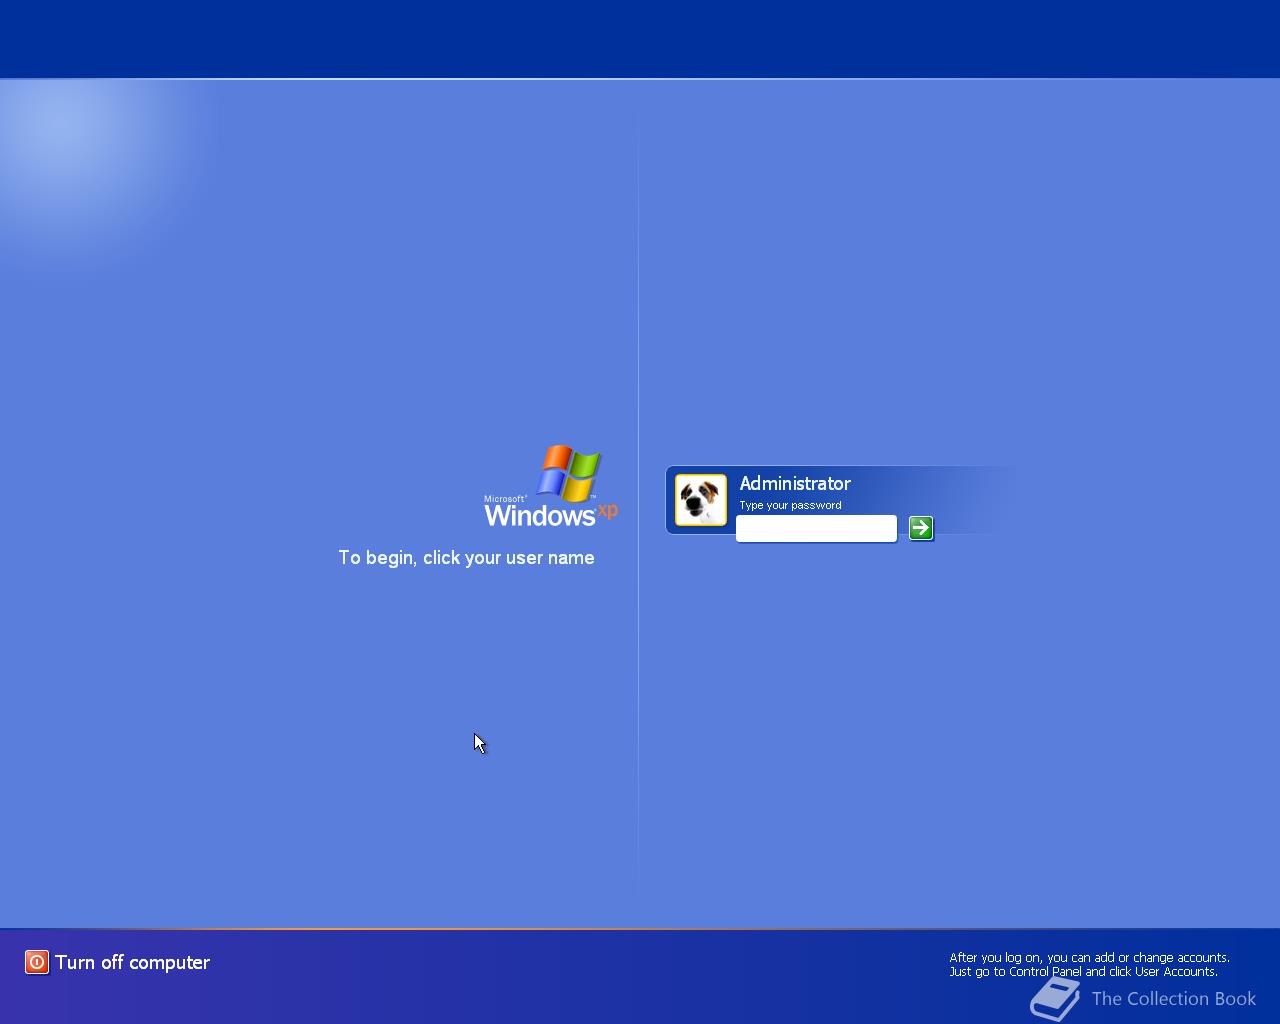The image size is (1280, 1024).
Task: Click the Windows XP logo
Action: 551,486
